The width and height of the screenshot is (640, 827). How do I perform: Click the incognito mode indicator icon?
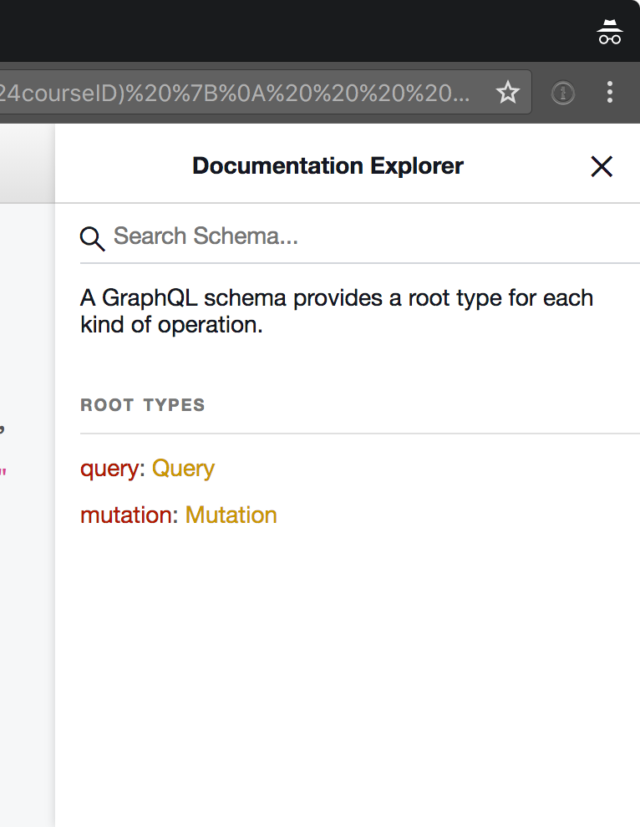(x=608, y=31)
